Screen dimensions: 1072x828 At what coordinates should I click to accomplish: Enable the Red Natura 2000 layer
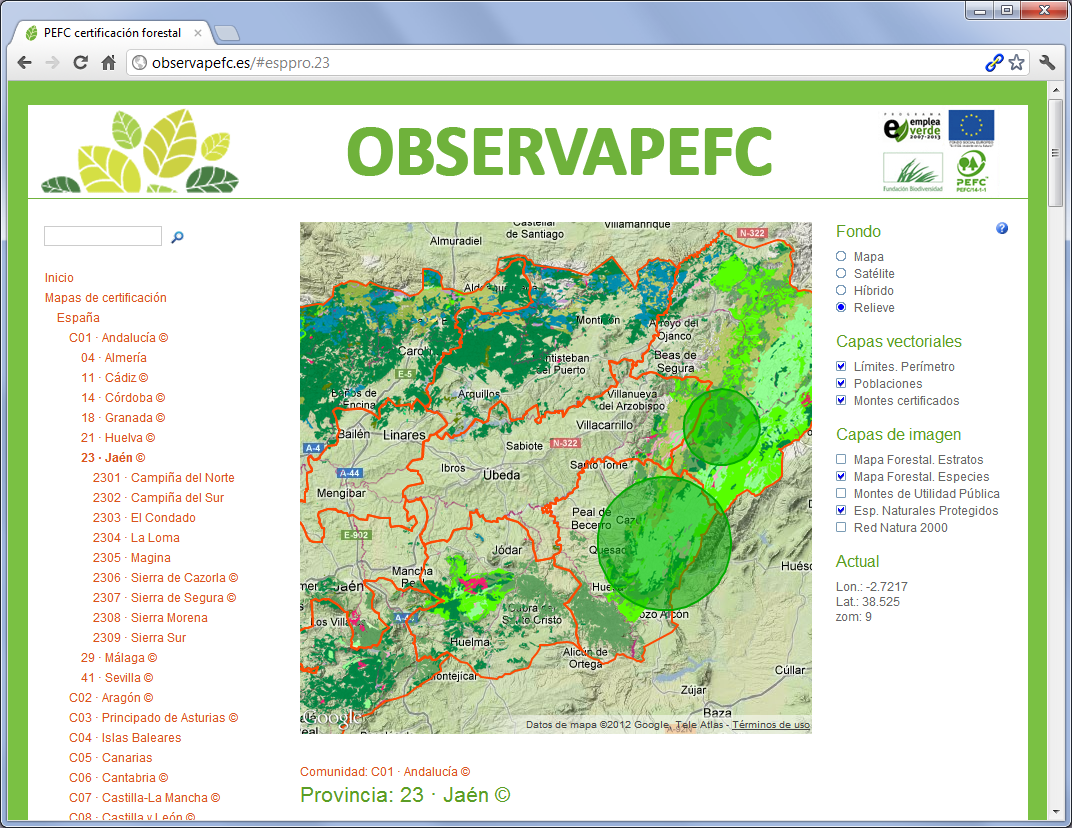(841, 528)
